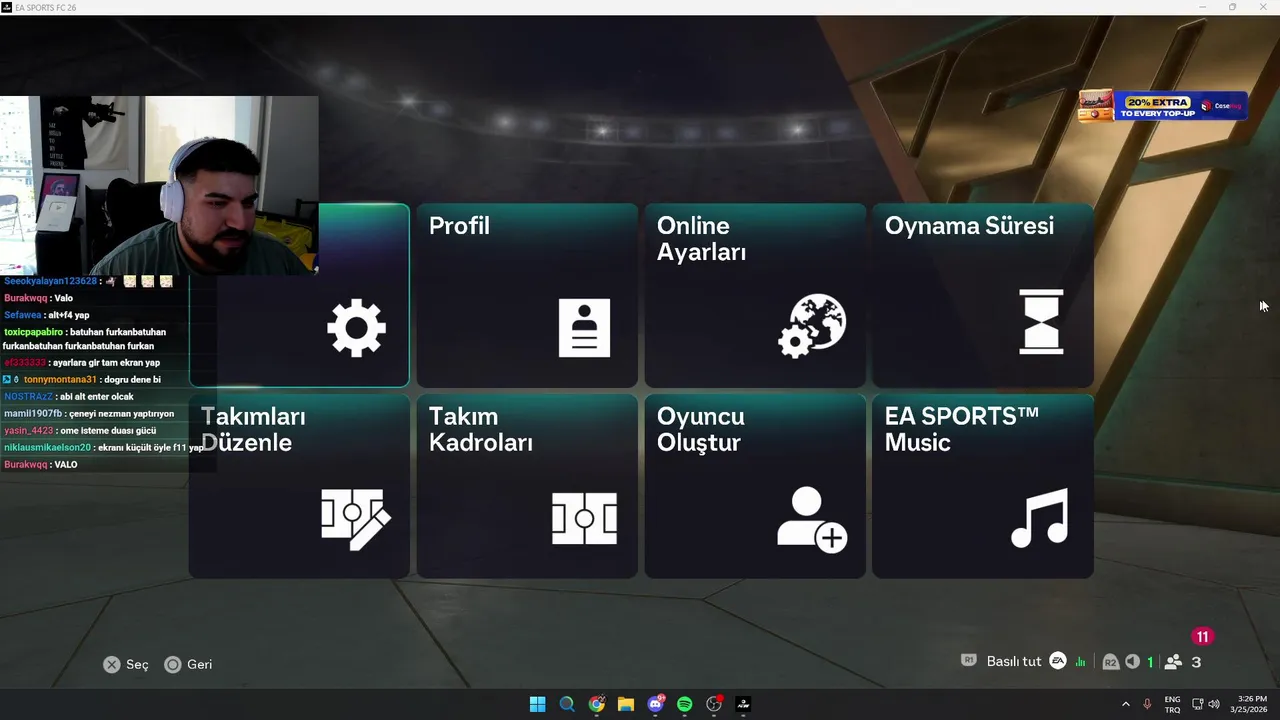Click yasin_4423's chat message

(80, 431)
